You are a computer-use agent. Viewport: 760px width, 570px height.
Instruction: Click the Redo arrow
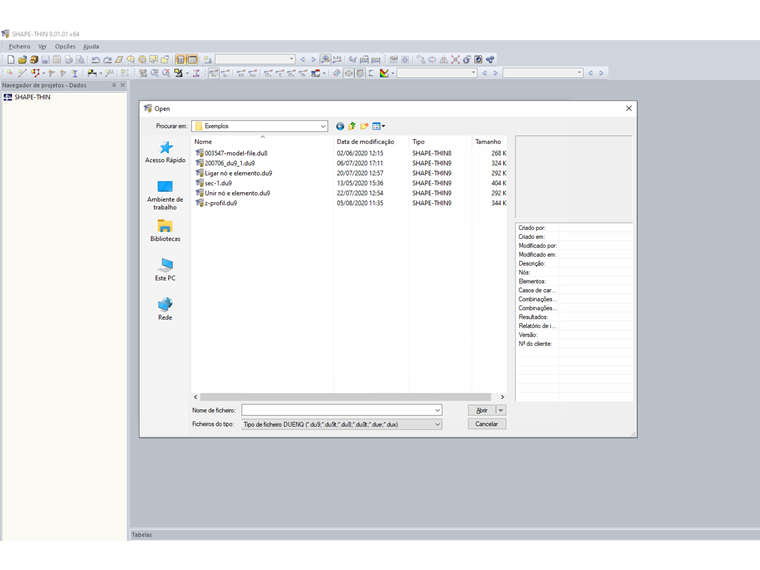107,60
